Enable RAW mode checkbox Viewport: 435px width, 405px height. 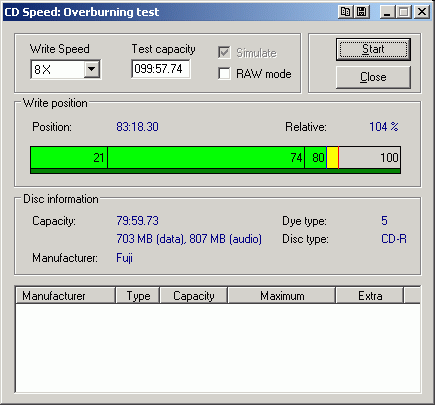pos(224,73)
